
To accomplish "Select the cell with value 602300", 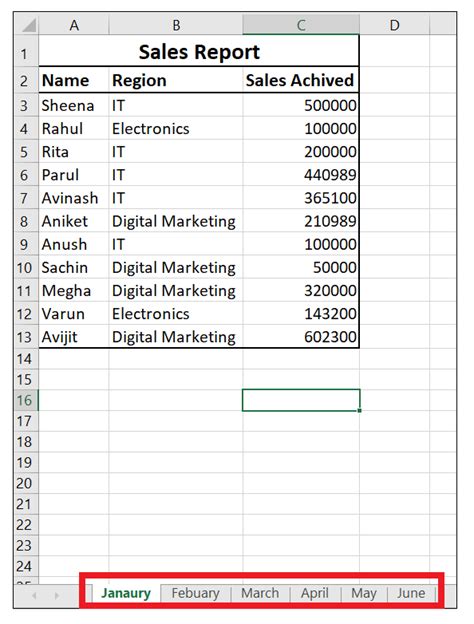I will click(x=300, y=337).
